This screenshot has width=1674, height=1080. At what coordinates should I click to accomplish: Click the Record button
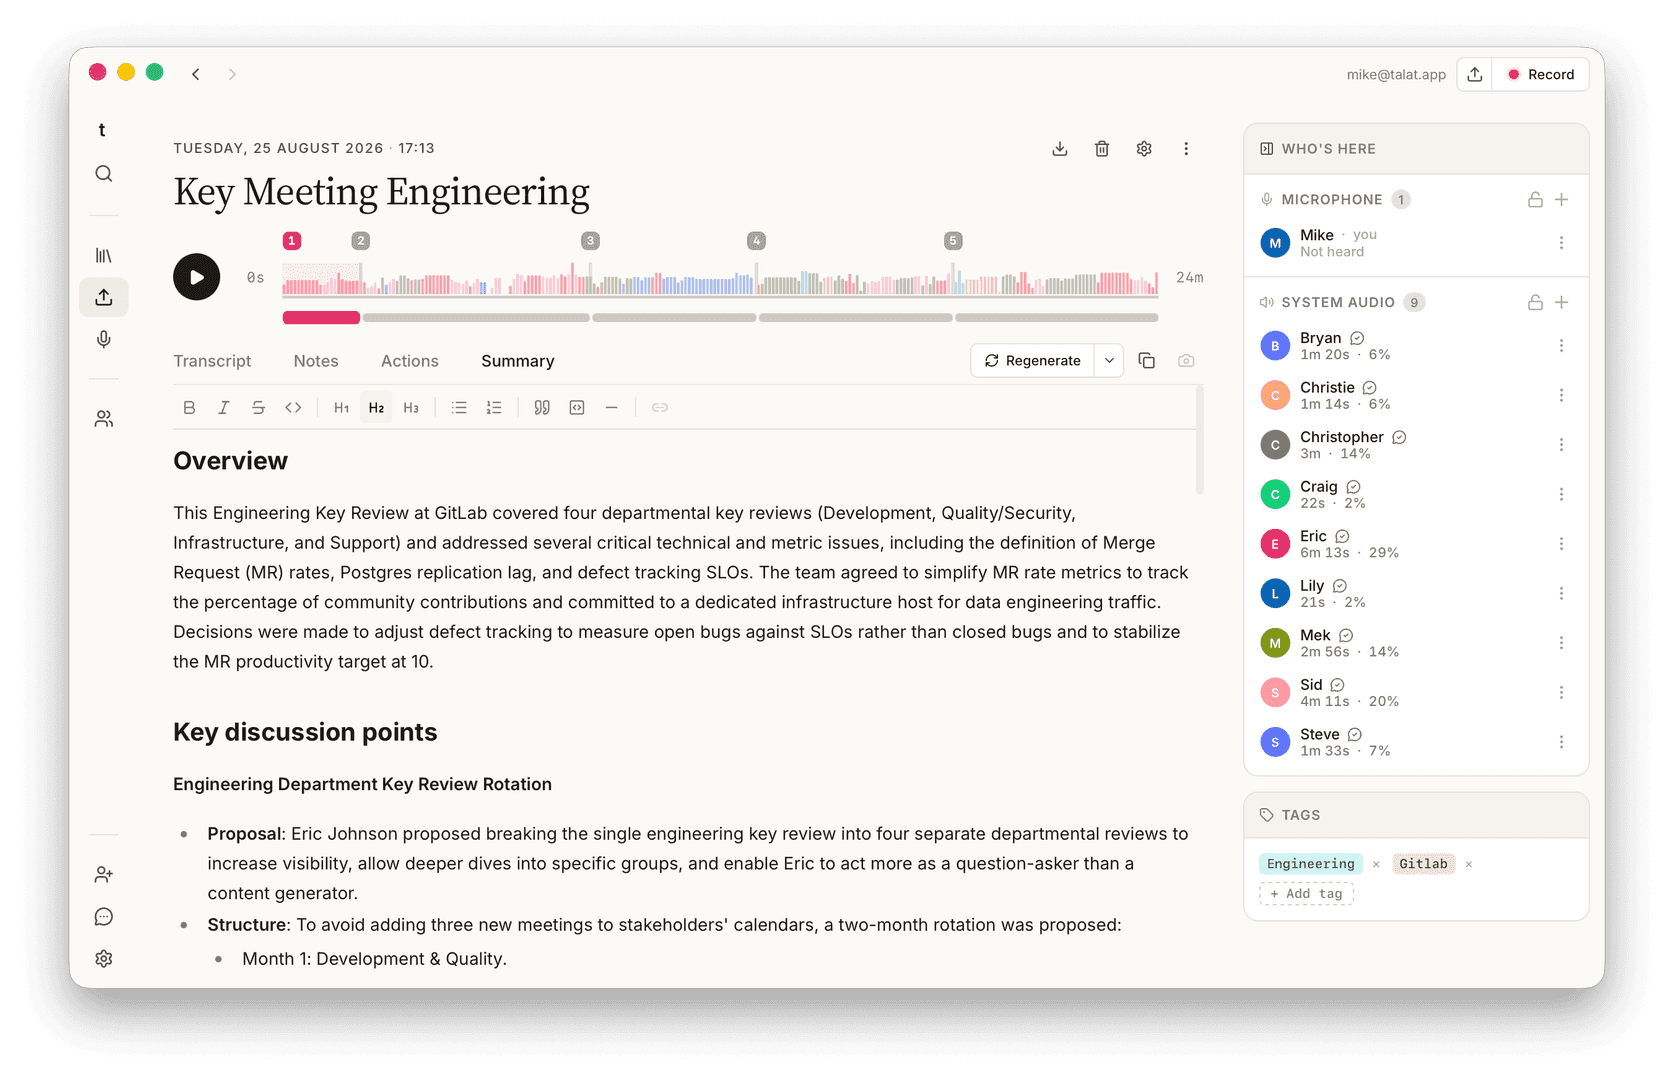point(1541,74)
